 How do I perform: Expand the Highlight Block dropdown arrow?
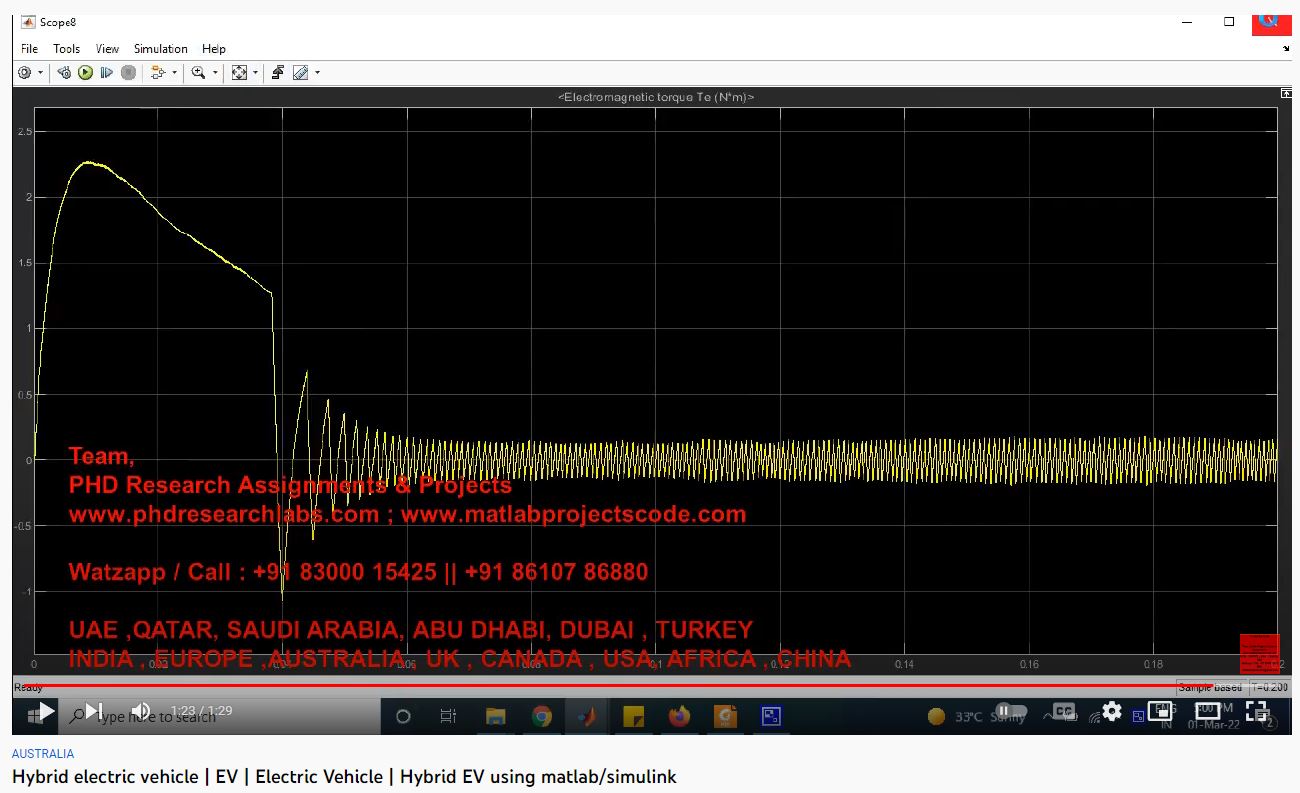click(x=174, y=73)
